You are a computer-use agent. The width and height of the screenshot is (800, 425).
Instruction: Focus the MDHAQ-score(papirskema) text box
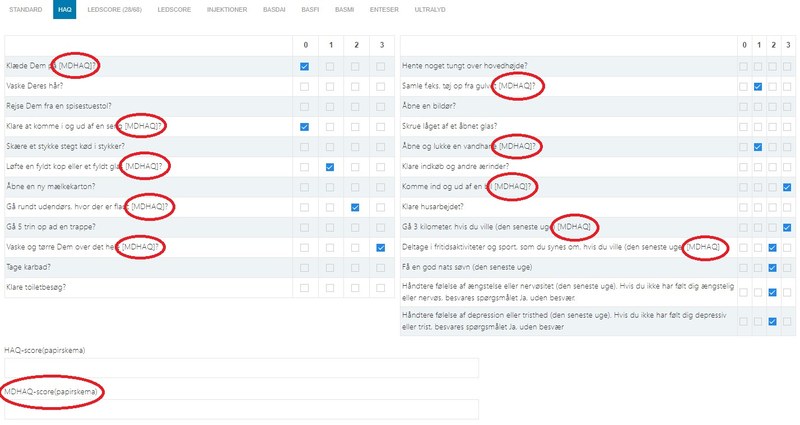point(241,409)
